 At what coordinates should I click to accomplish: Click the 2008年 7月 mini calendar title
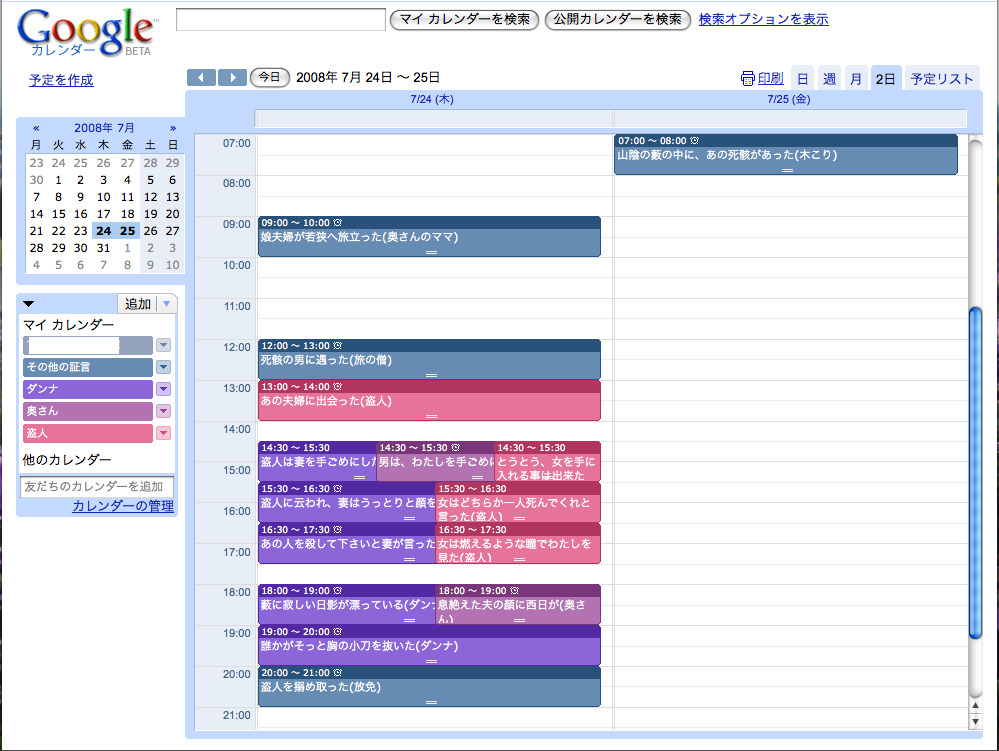(104, 128)
